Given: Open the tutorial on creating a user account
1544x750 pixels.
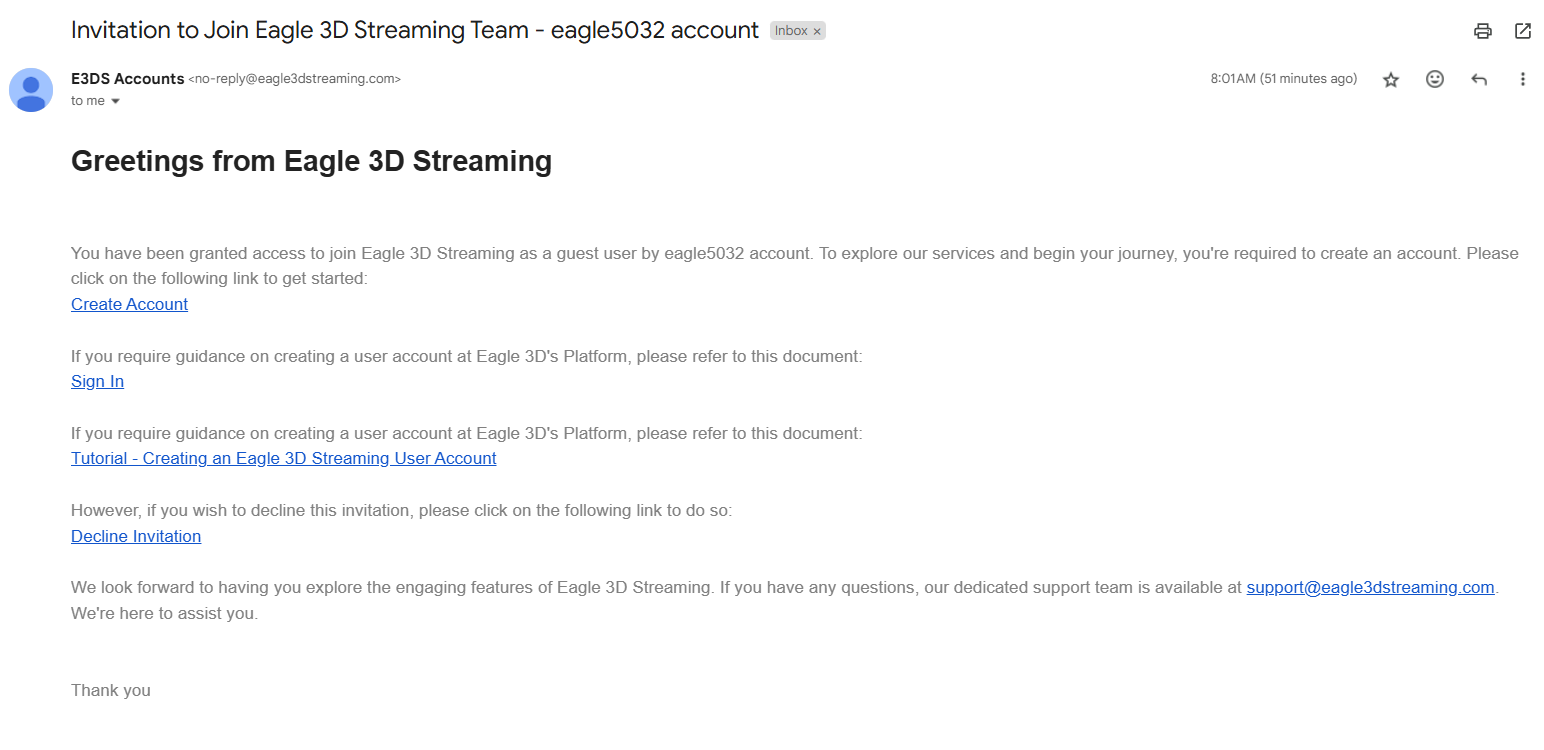Looking at the screenshot, I should [x=283, y=458].
